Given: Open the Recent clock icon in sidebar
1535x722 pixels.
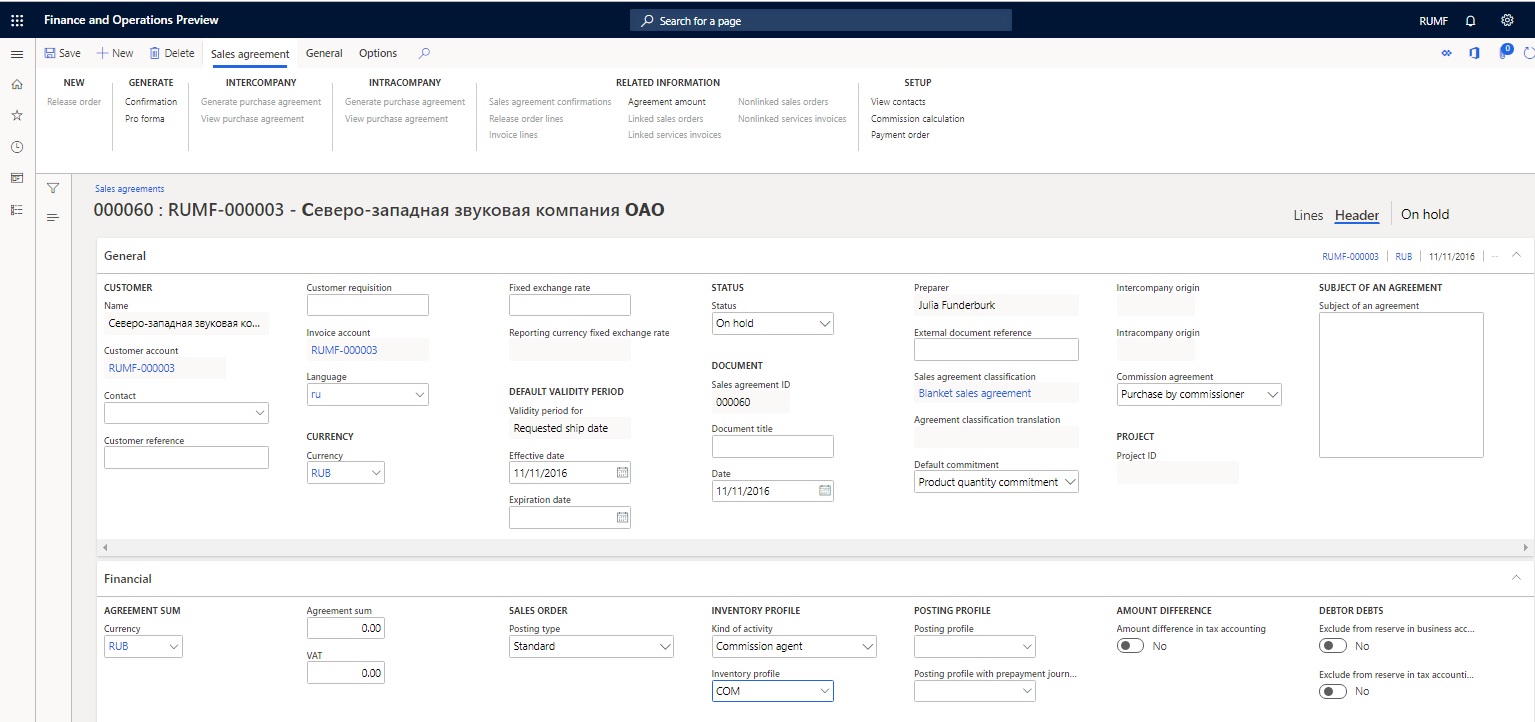Looking at the screenshot, I should (x=16, y=147).
